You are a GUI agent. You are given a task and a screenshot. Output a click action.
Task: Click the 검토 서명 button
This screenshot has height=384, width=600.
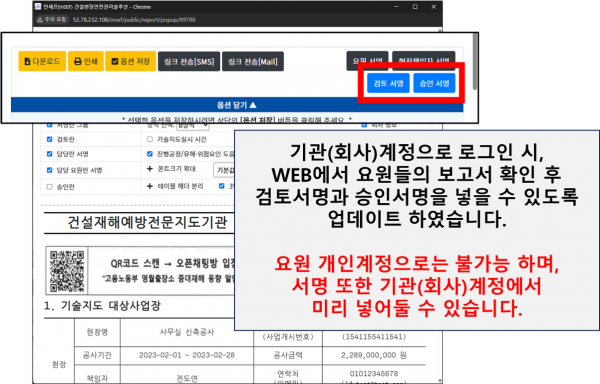388,83
